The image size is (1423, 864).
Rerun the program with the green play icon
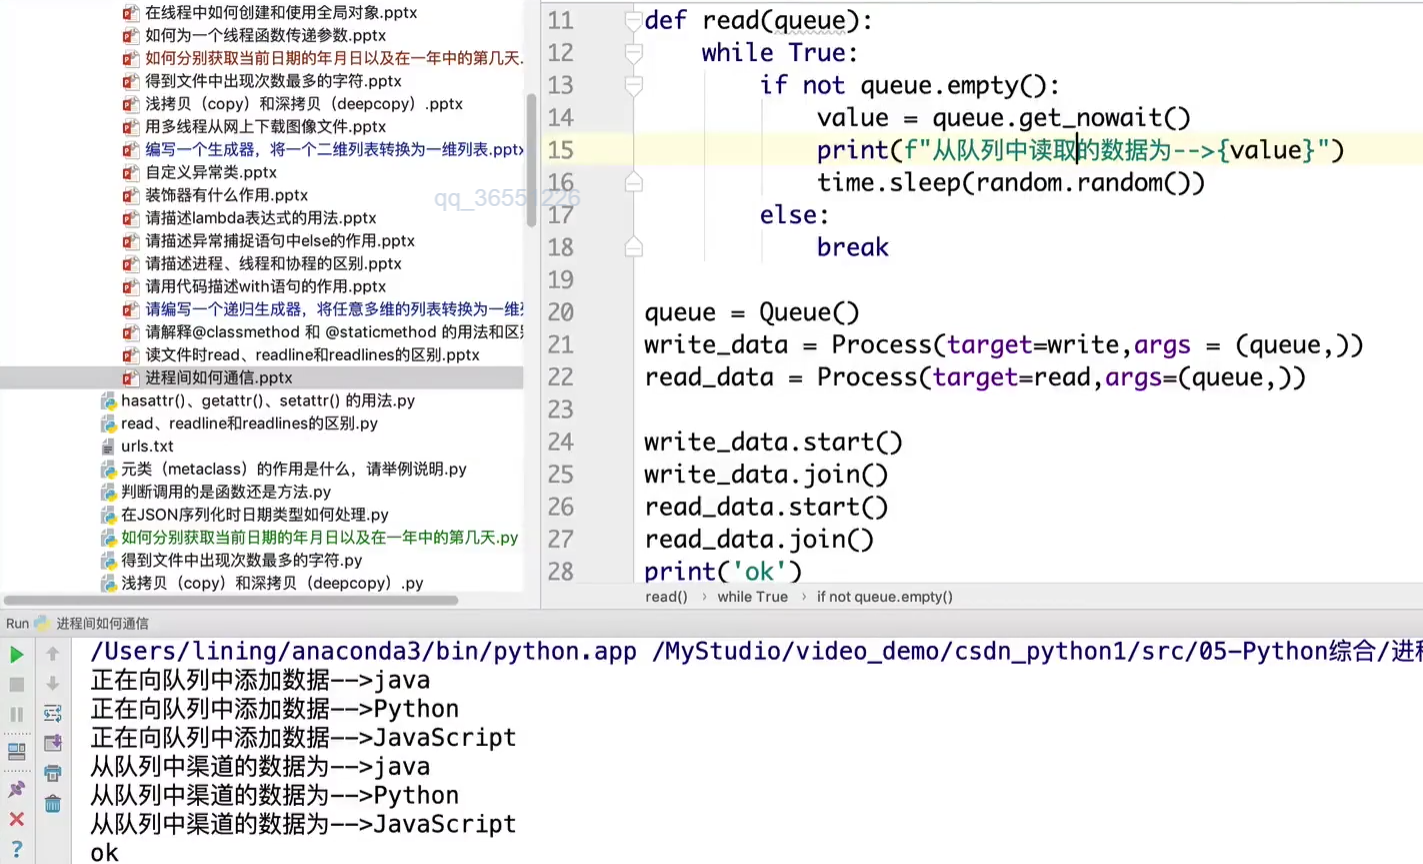16,655
